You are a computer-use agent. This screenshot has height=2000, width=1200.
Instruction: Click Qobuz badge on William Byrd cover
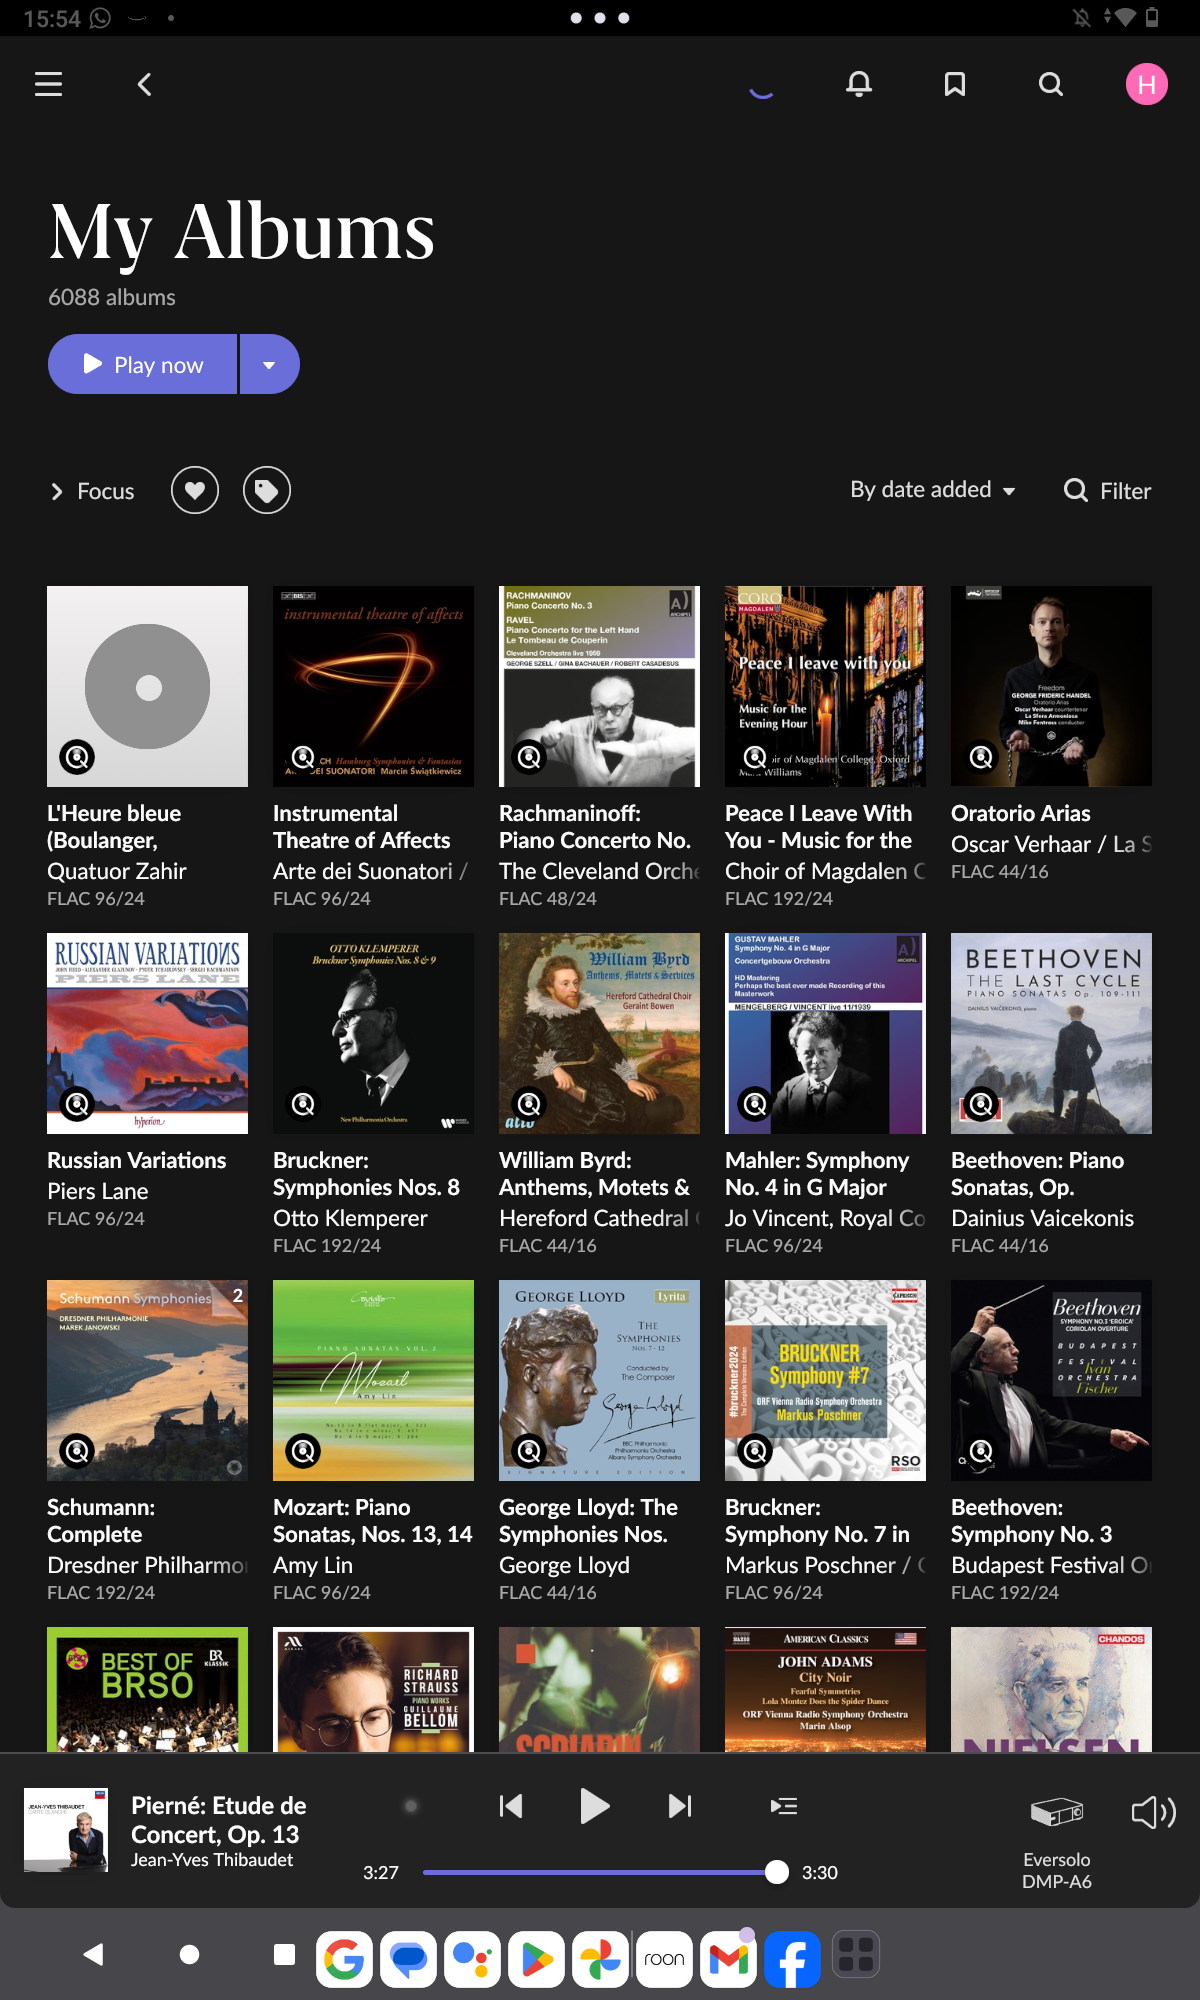pyautogui.click(x=529, y=1104)
